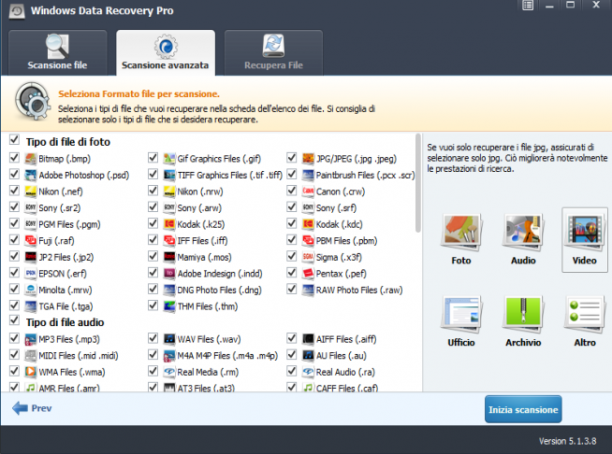Click the Minolta (.mrw) icon
This screenshot has height=454, width=612.
click(30, 290)
